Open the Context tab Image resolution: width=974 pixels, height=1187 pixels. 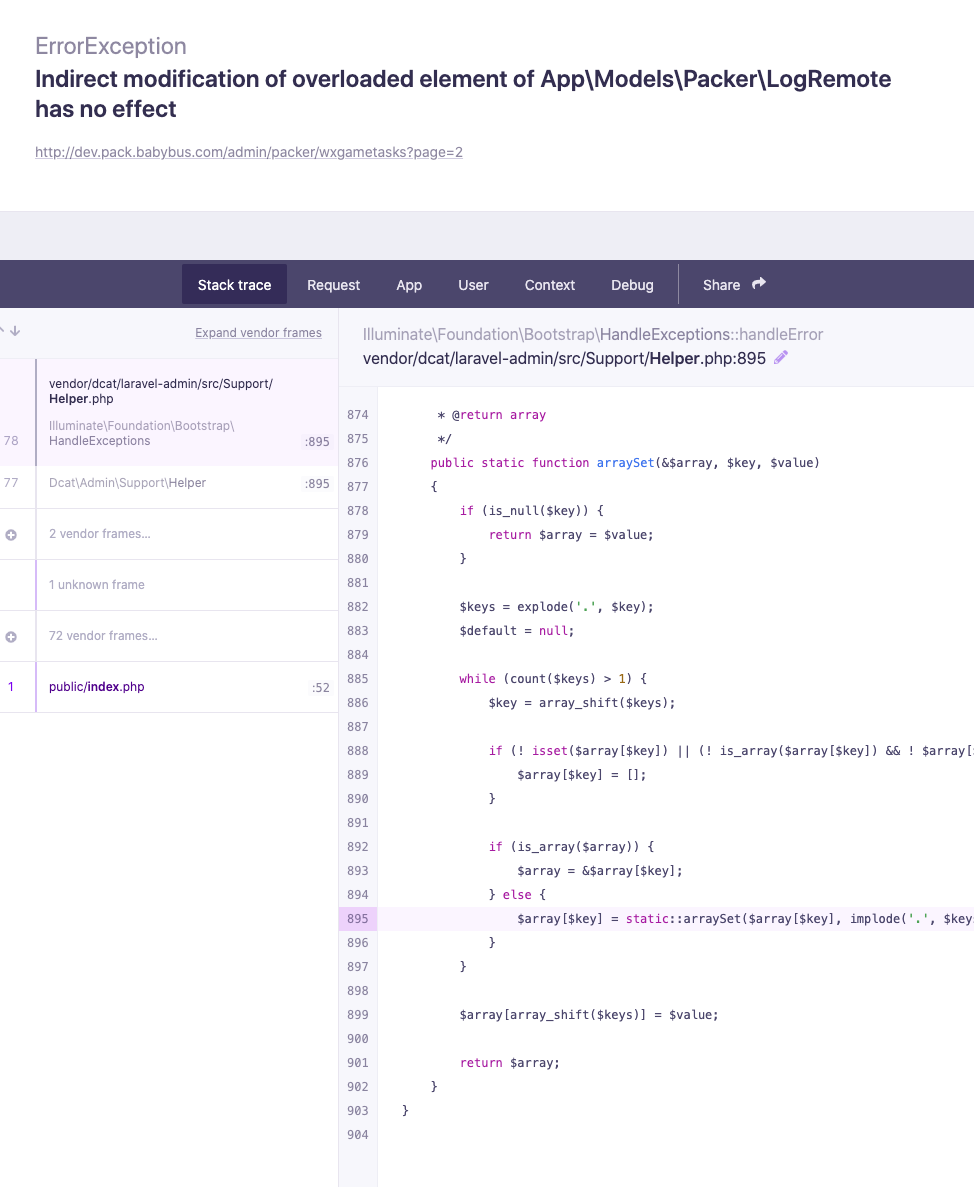pos(549,285)
